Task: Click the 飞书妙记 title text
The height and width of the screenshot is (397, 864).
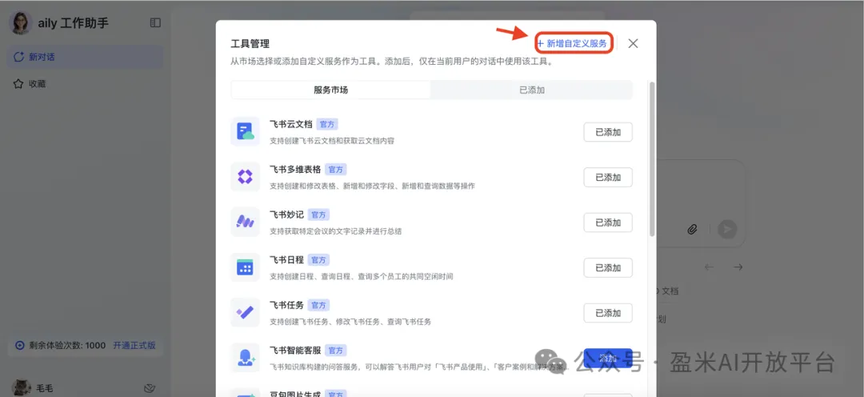Action: pyautogui.click(x=287, y=214)
